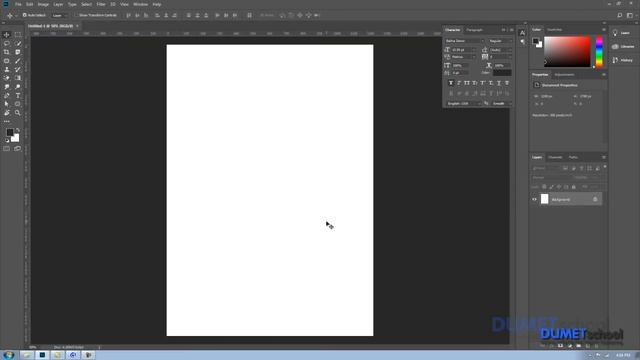The image size is (640, 360).
Task: Select the Pen tool
Action: pos(7,96)
